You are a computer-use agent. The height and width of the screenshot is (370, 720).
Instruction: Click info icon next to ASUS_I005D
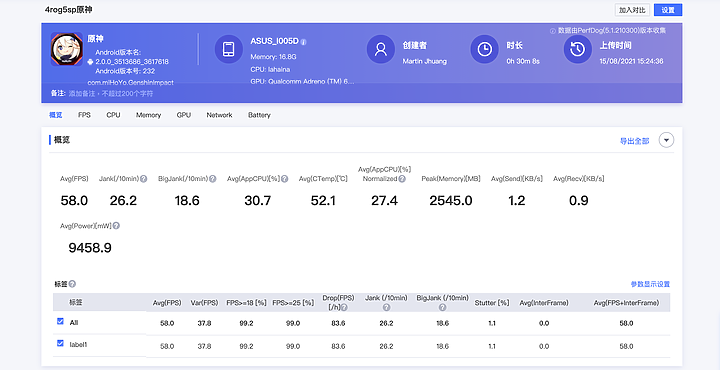tap(304, 42)
